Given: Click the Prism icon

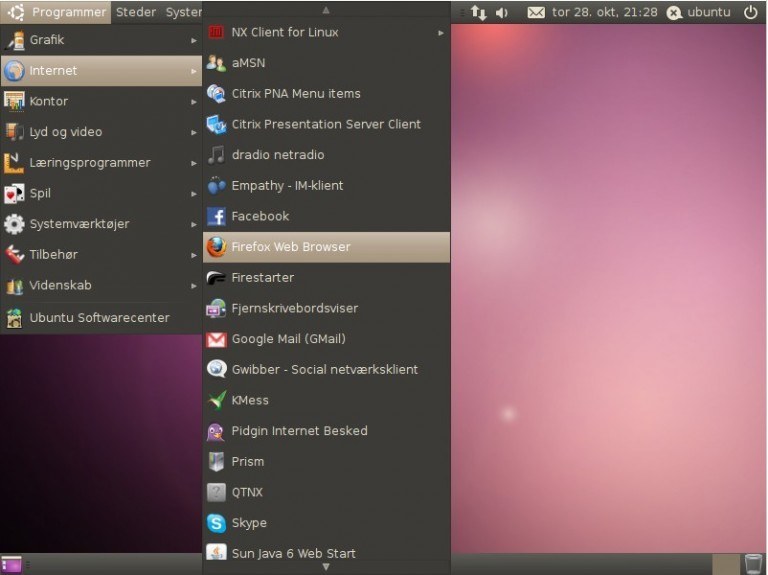Looking at the screenshot, I should [x=216, y=462].
